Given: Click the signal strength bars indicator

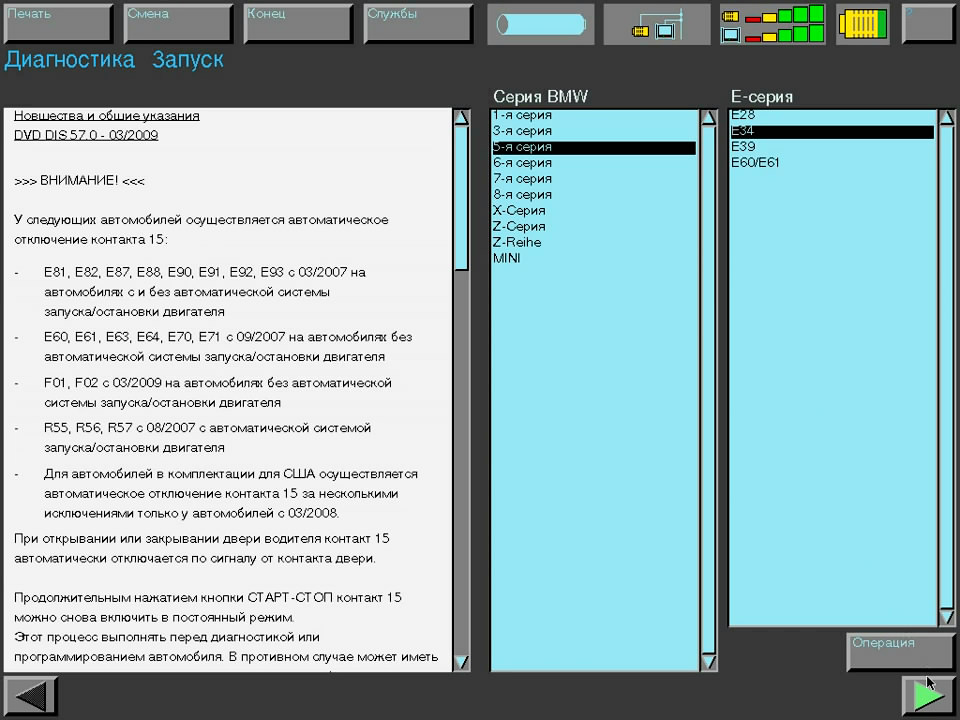Looking at the screenshot, I should [x=773, y=24].
